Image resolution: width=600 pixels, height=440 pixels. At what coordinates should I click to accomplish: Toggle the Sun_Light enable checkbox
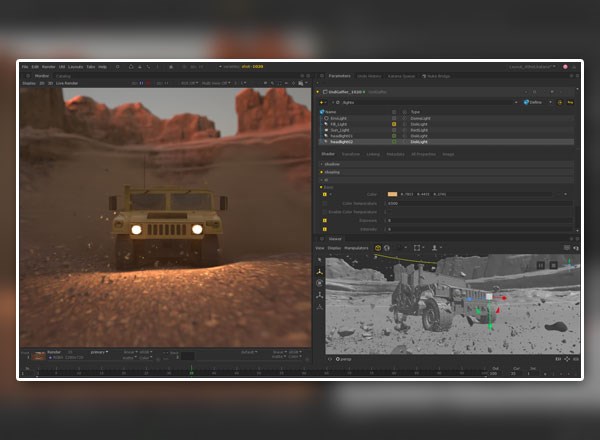click(393, 129)
